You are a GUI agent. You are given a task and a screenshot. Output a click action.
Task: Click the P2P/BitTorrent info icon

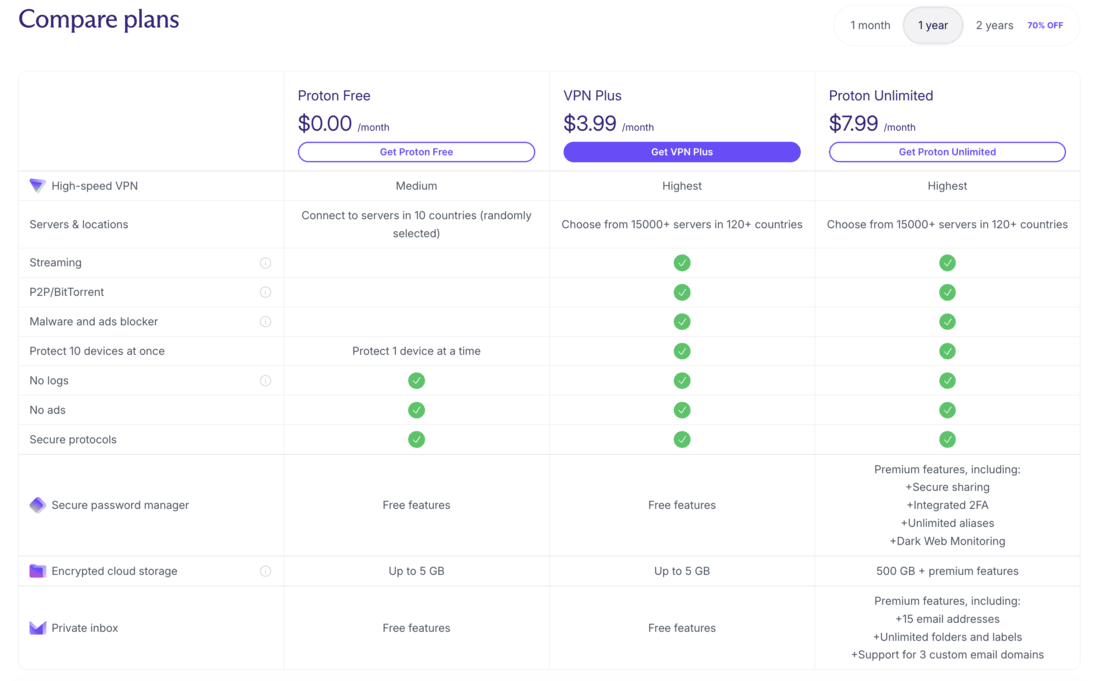[x=265, y=292]
